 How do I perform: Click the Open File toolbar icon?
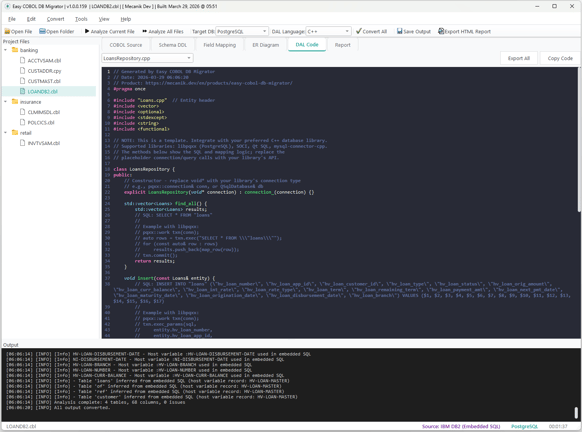[x=7, y=32]
